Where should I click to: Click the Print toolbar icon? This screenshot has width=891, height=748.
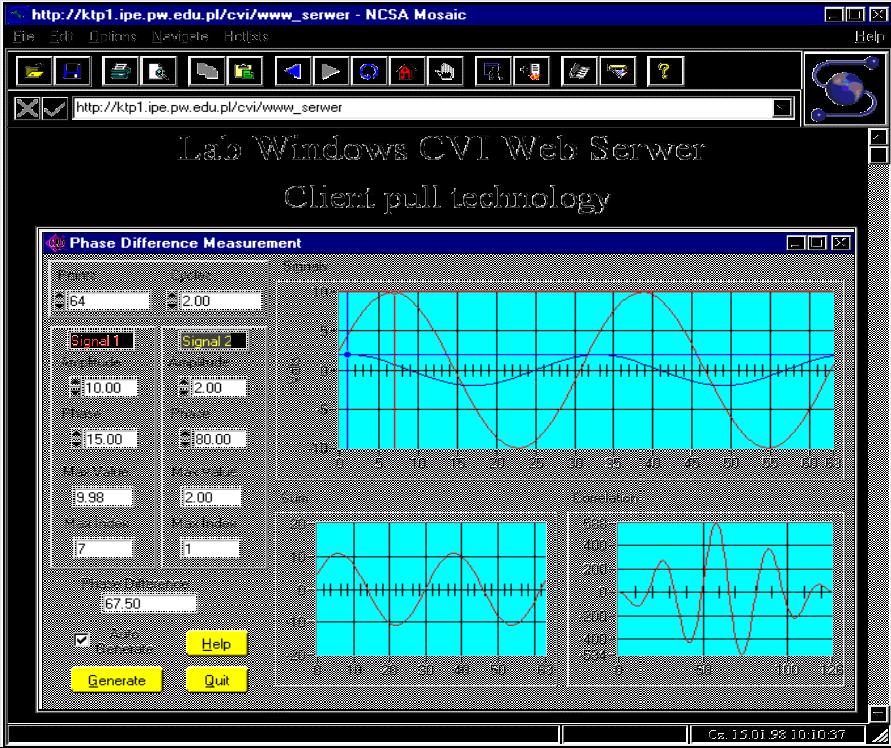pyautogui.click(x=120, y=72)
